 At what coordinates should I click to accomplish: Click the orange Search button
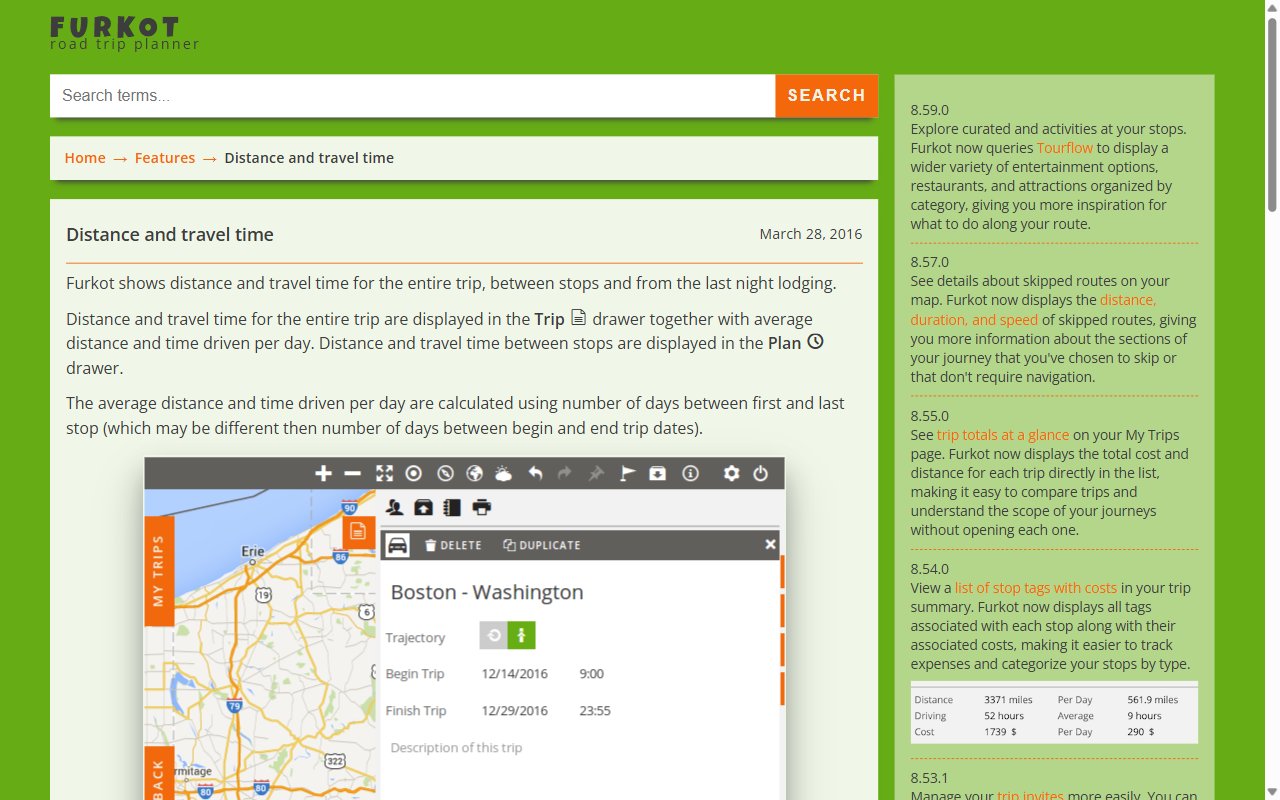(827, 96)
